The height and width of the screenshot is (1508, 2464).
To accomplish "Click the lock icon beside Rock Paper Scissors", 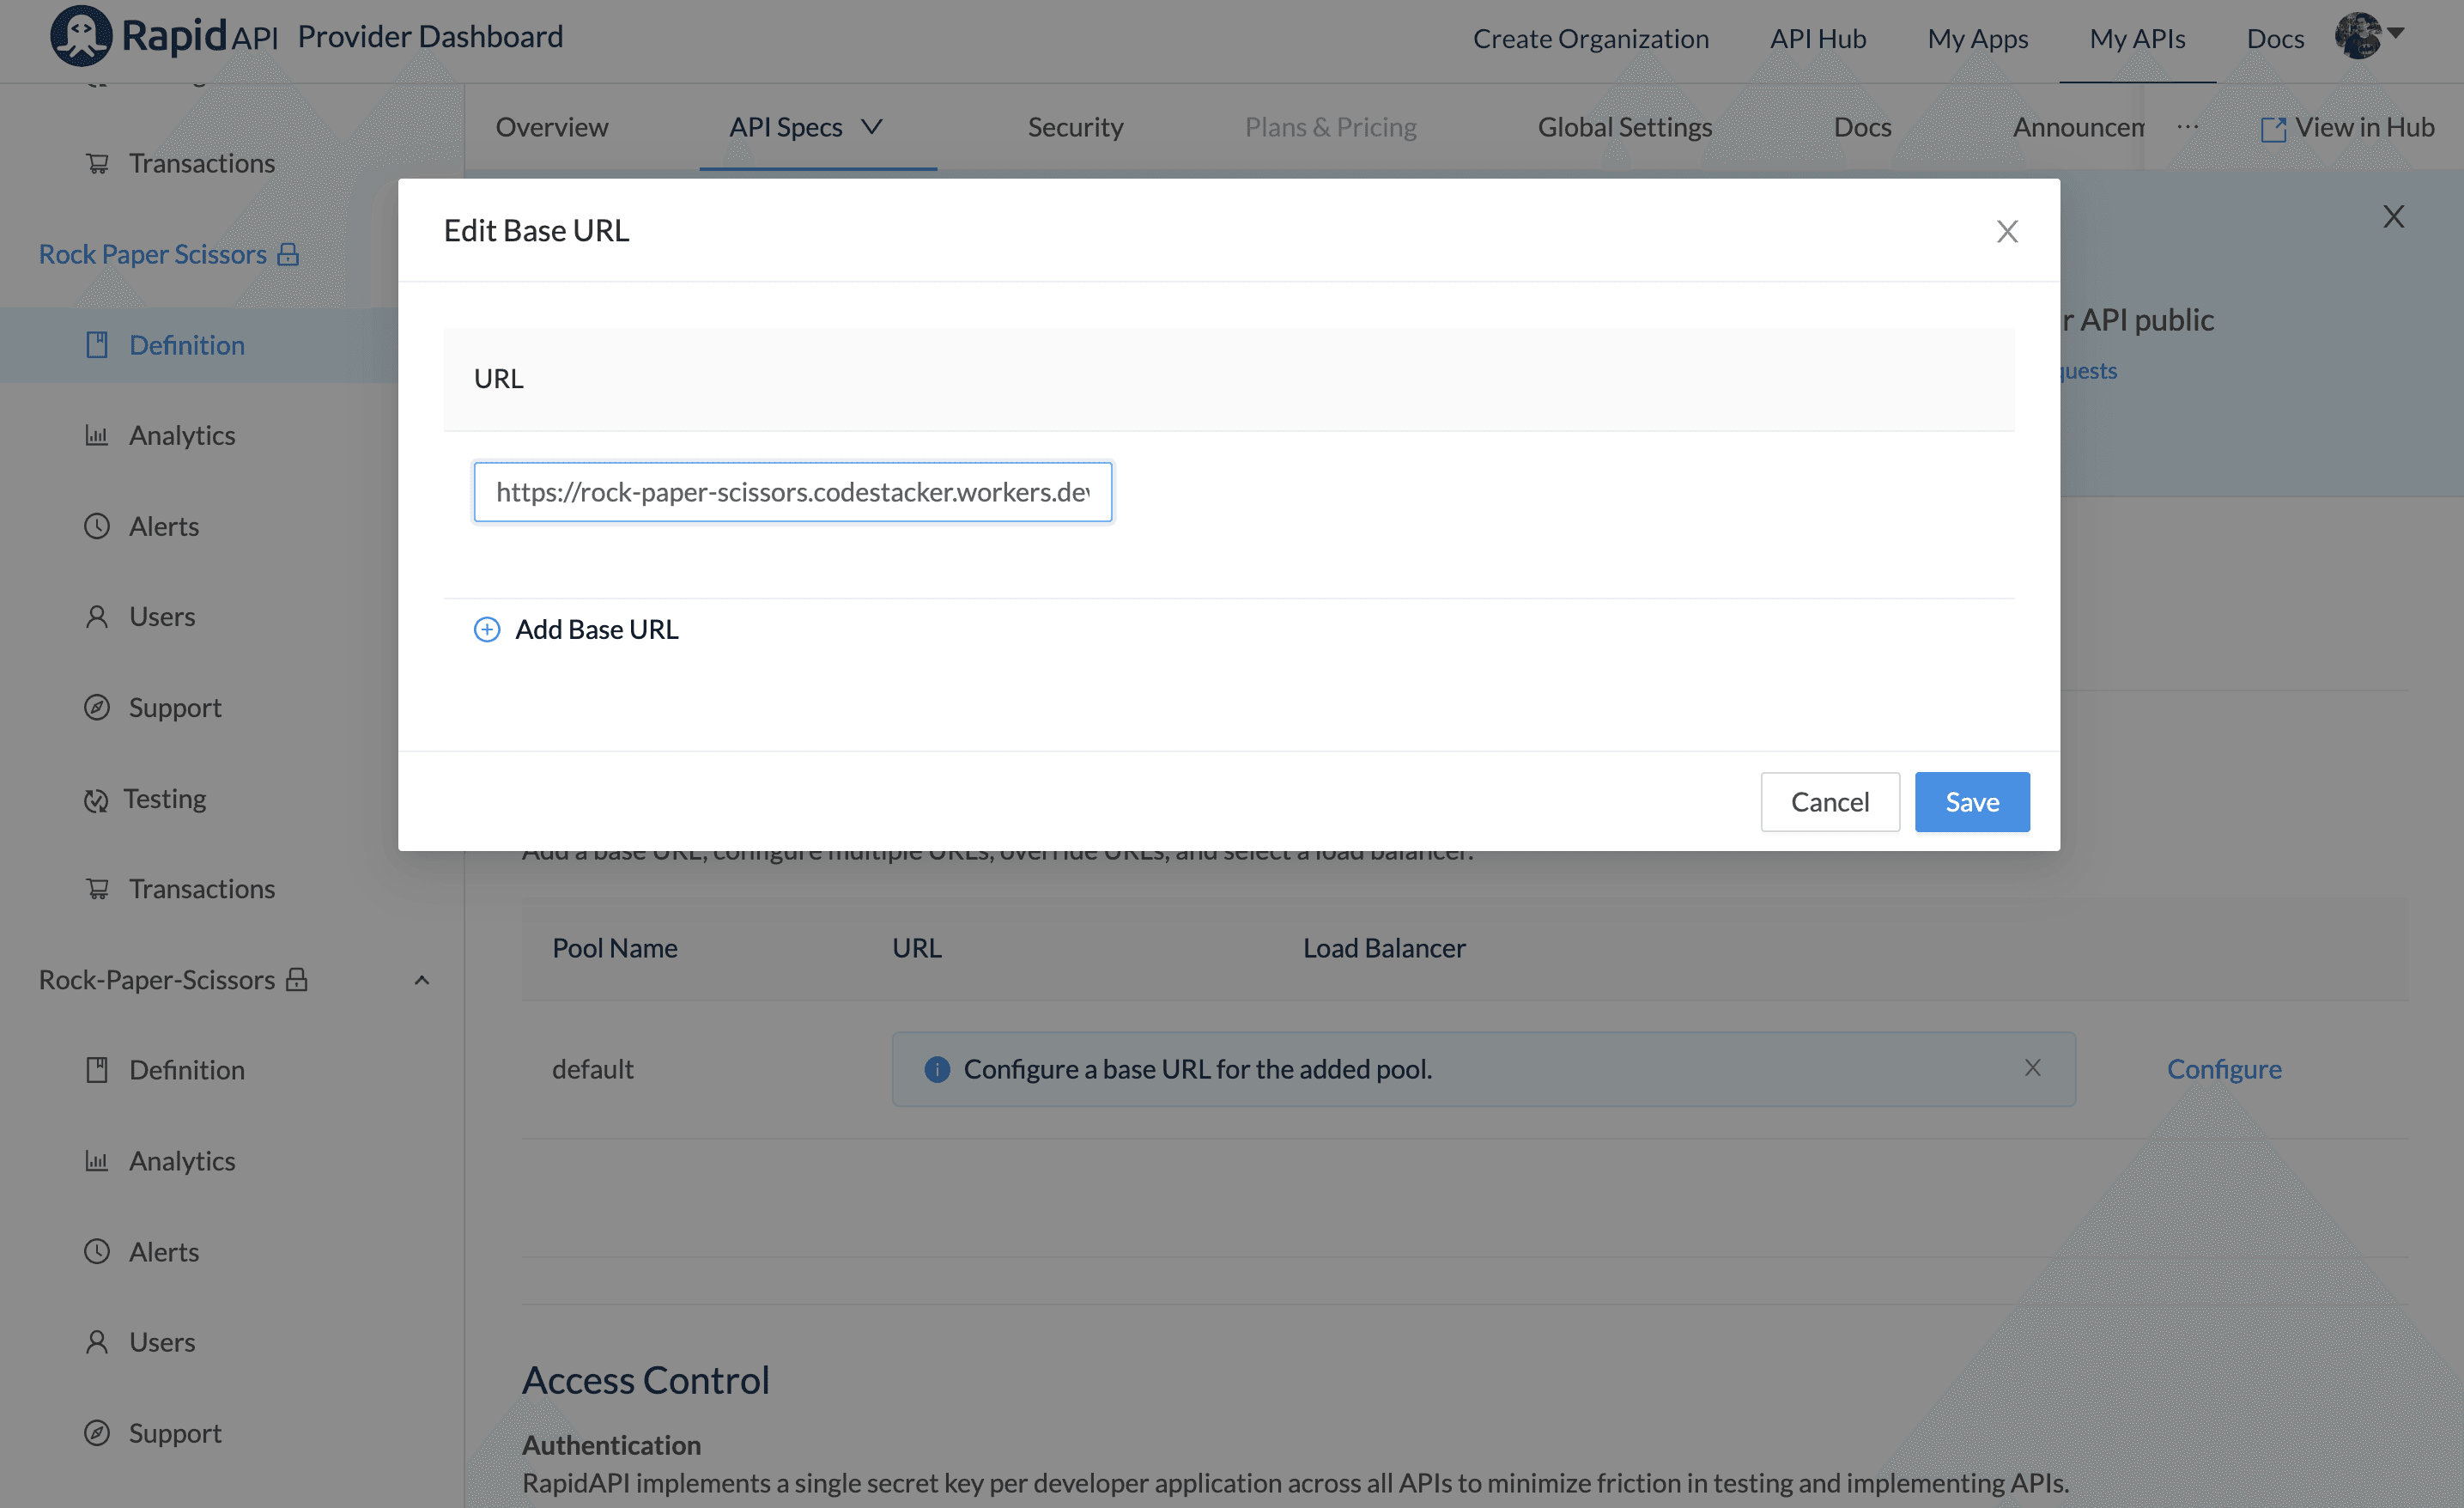I will click(x=288, y=254).
